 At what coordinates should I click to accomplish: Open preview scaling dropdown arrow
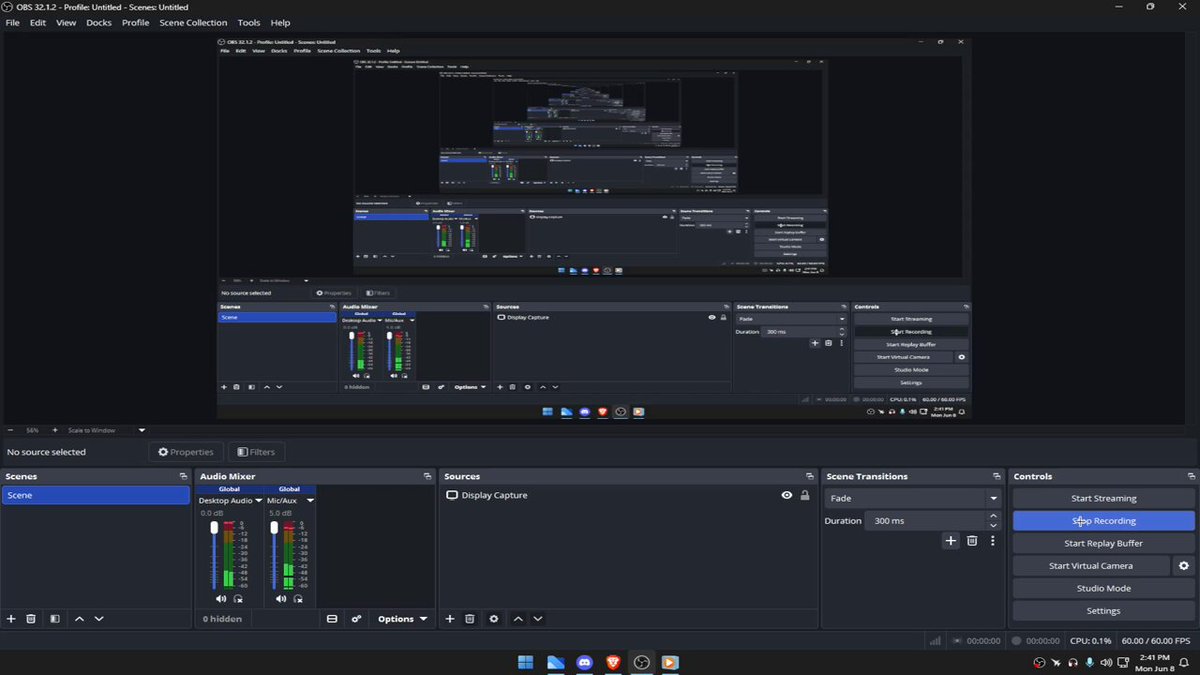pyautogui.click(x=142, y=430)
